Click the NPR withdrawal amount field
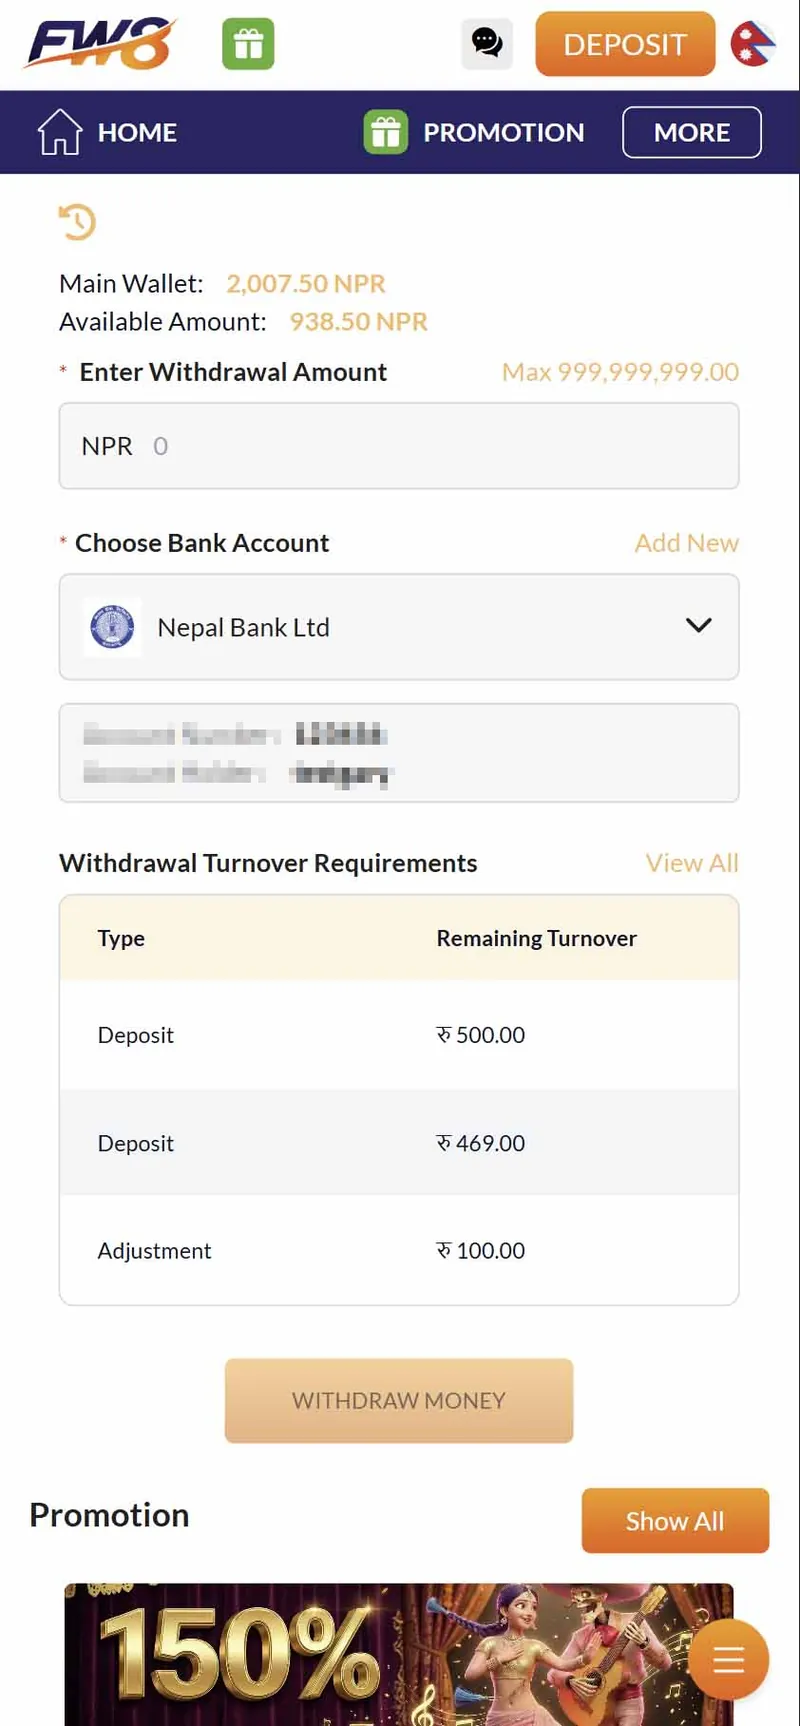Image resolution: width=800 pixels, height=1726 pixels. point(398,446)
